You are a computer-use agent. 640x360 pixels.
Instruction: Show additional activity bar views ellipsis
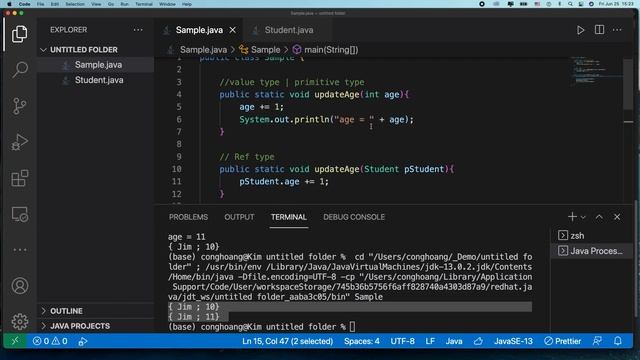coord(19,250)
